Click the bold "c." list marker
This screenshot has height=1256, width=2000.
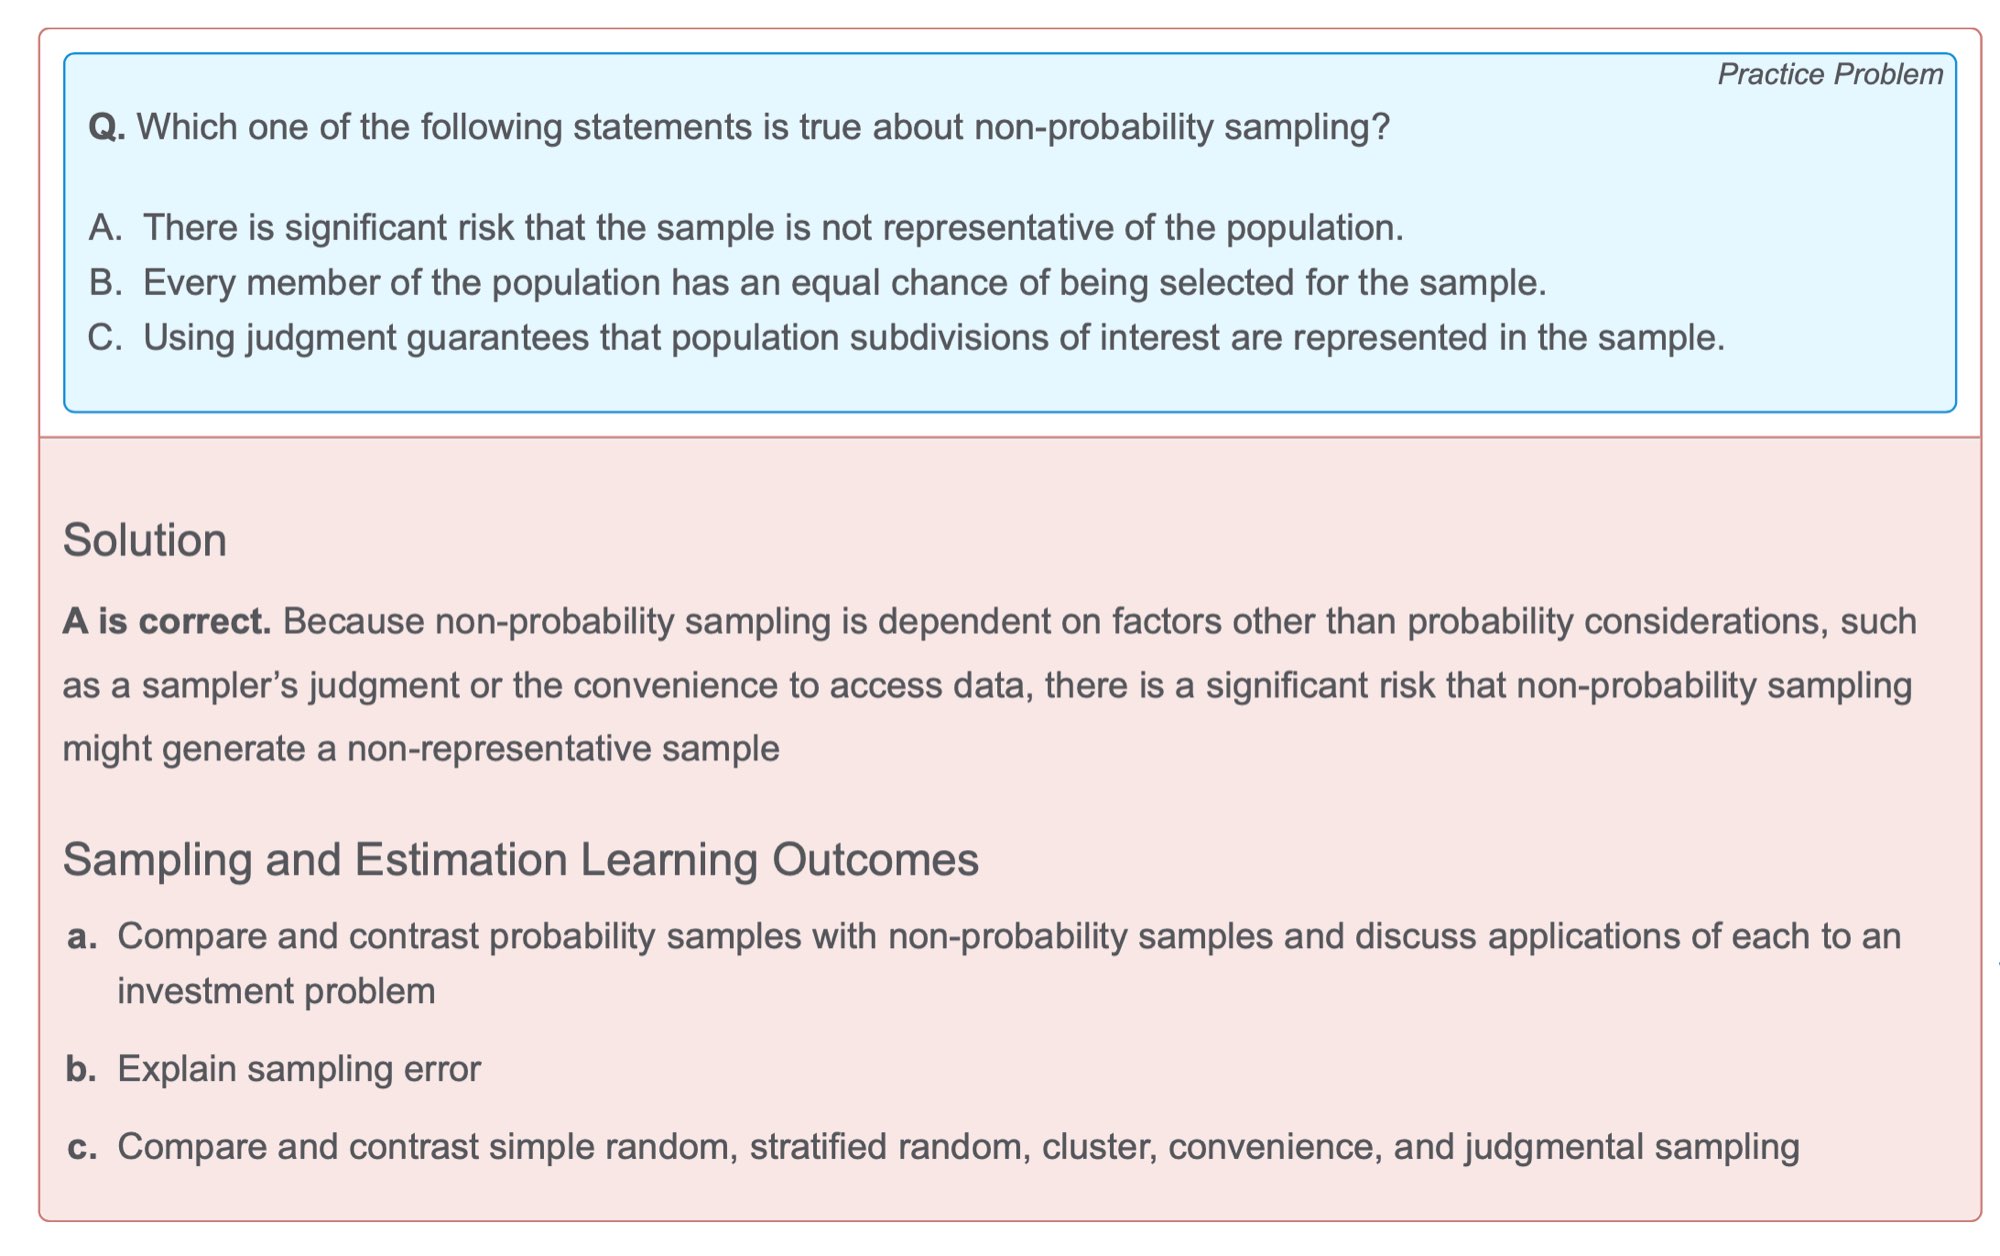click(83, 1147)
